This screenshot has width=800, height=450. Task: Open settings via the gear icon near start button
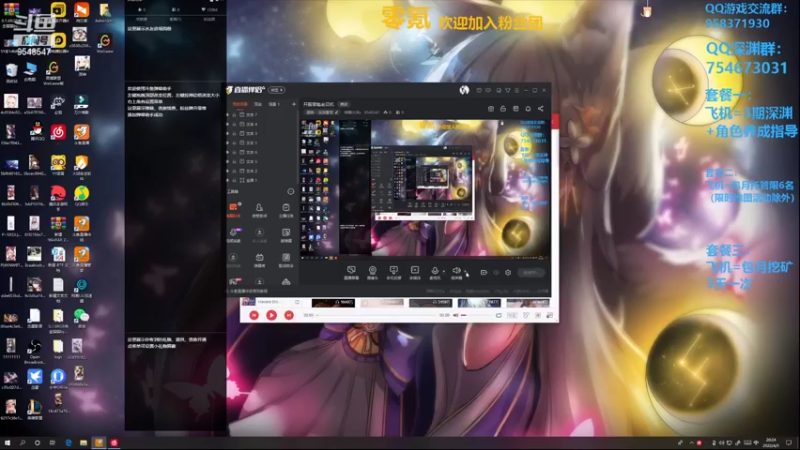pyautogui.click(x=508, y=272)
